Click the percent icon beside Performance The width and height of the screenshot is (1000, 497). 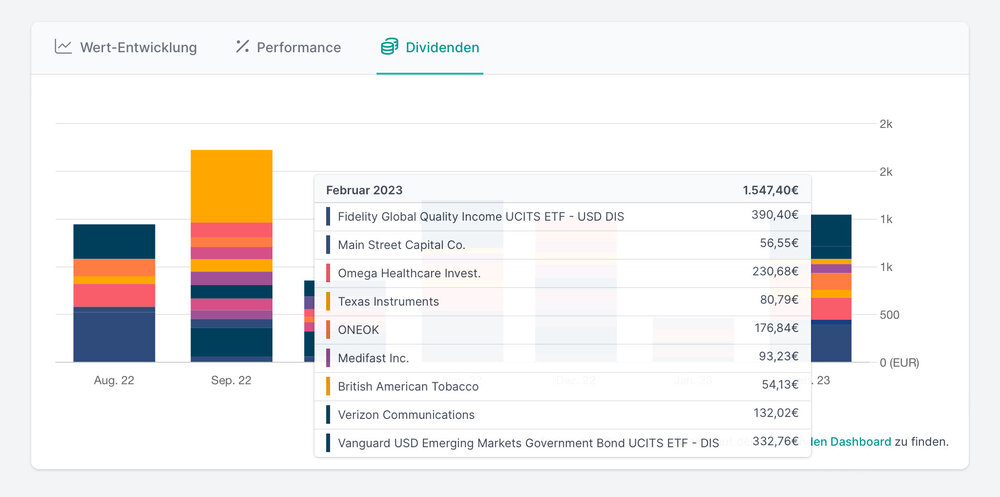coord(242,47)
